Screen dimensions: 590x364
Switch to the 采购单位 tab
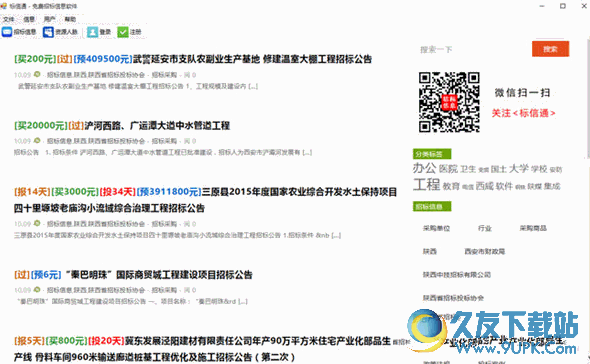[436, 228]
